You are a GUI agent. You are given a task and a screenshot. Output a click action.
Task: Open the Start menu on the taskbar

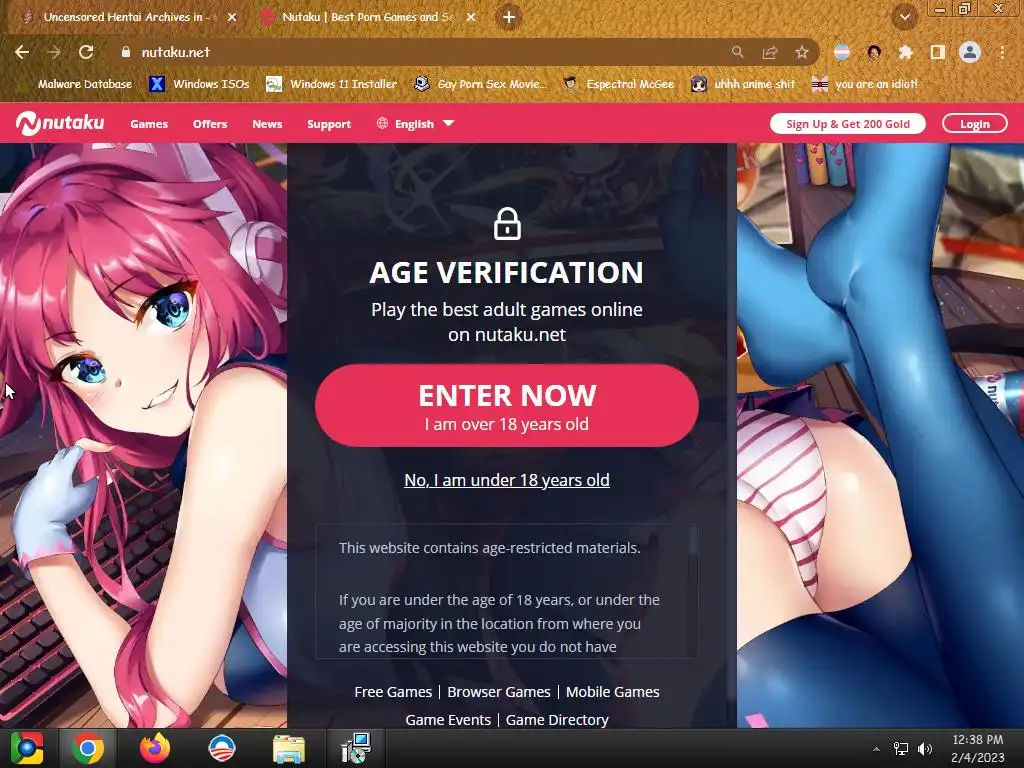pos(27,748)
